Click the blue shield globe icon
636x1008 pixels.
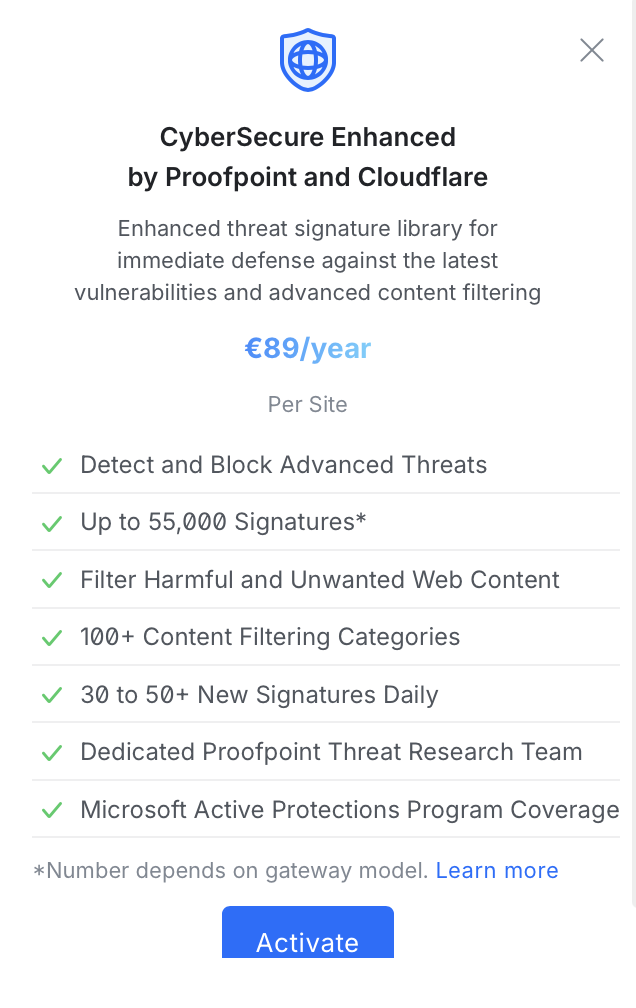pos(307,60)
